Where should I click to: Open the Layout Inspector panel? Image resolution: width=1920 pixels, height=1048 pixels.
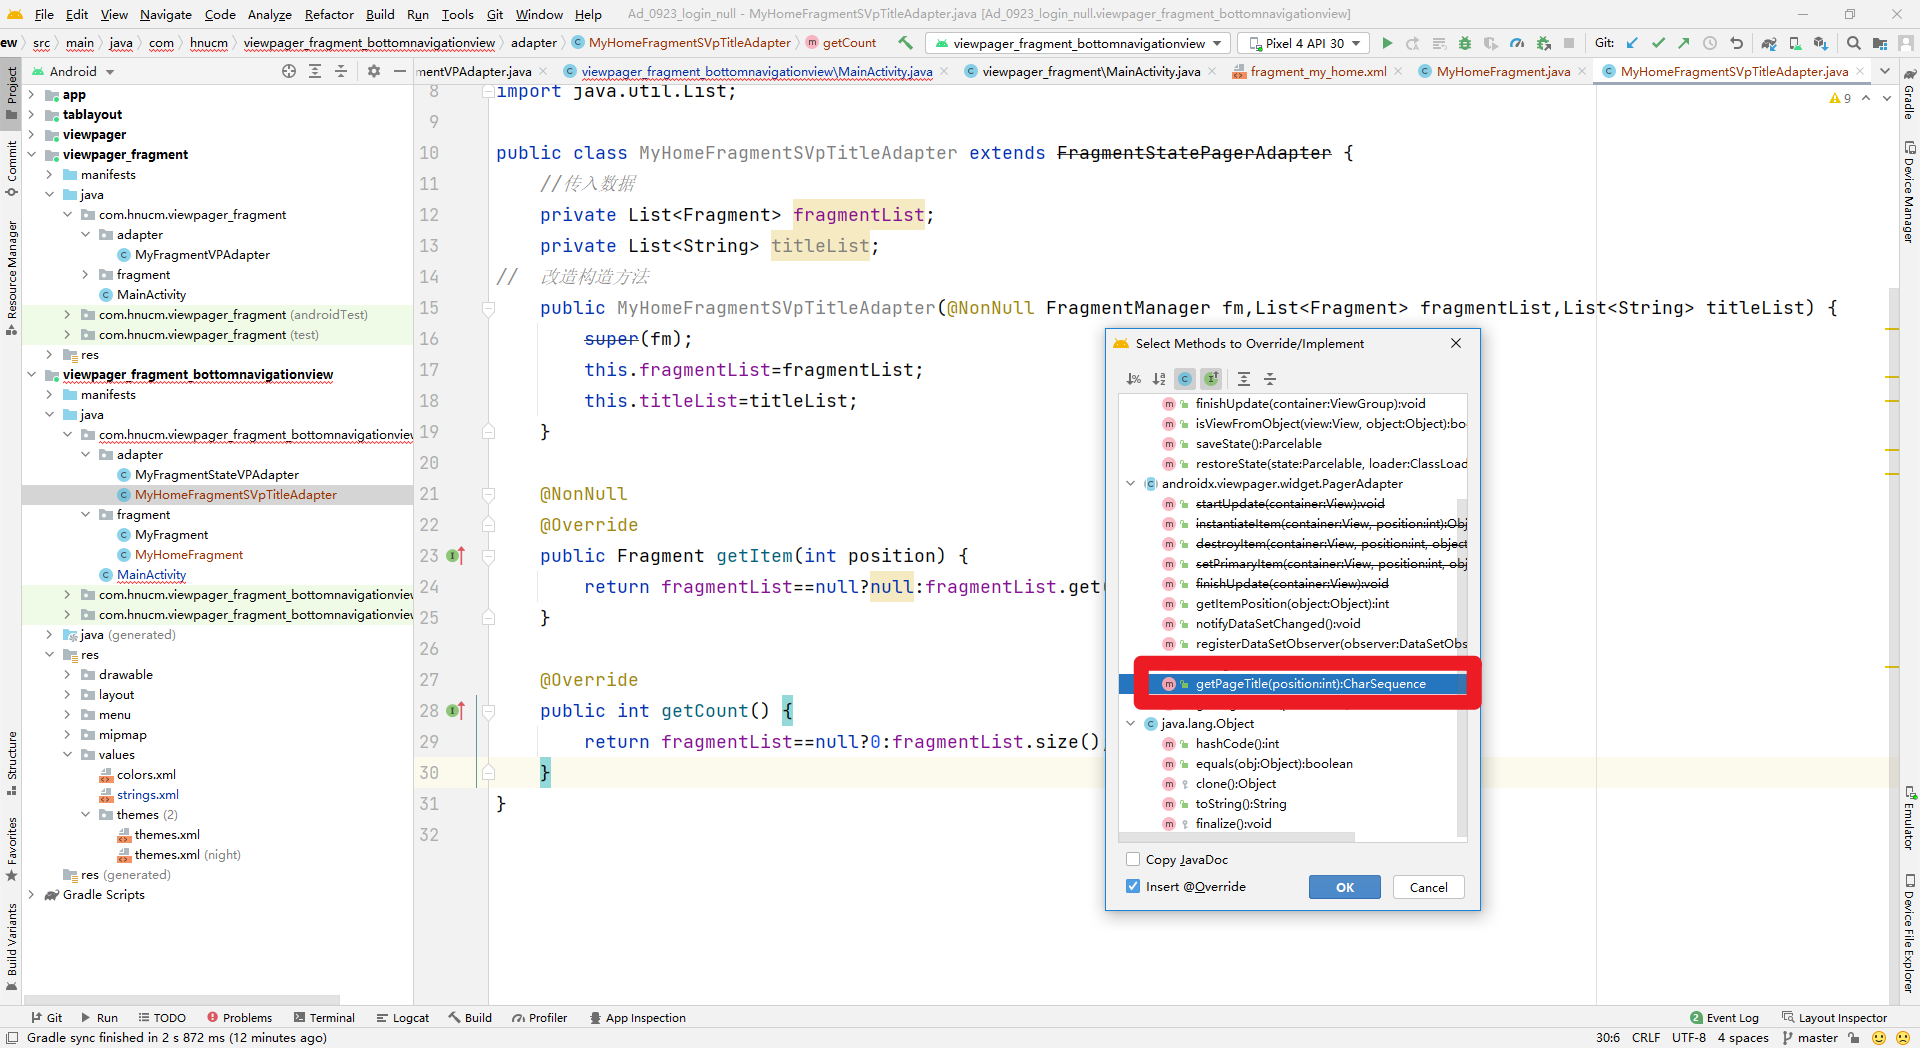tap(1834, 1018)
